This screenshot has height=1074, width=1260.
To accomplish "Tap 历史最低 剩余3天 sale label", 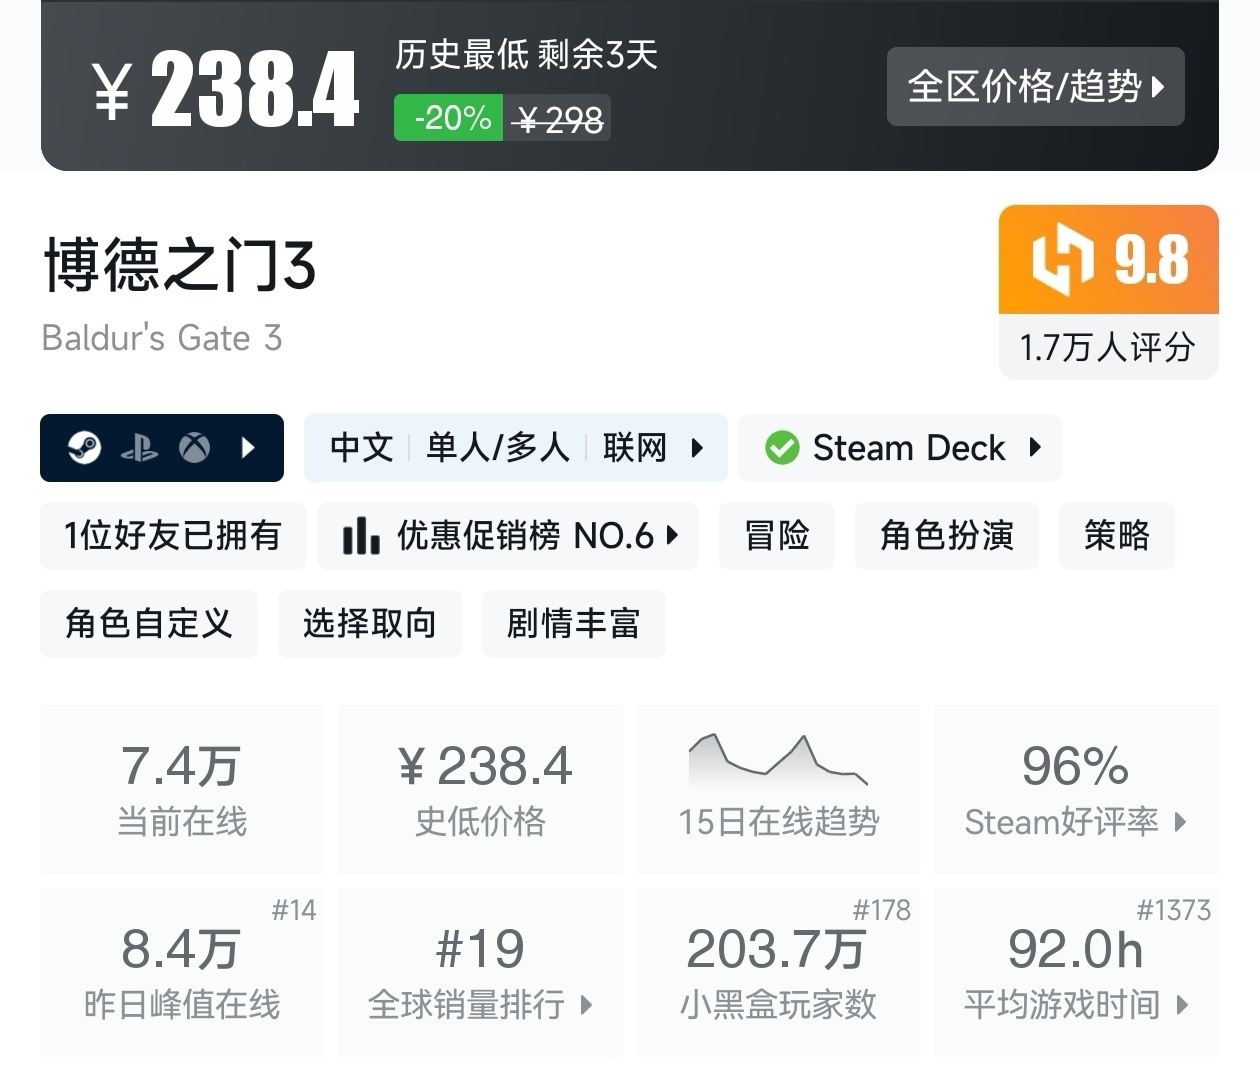I will pos(526,54).
